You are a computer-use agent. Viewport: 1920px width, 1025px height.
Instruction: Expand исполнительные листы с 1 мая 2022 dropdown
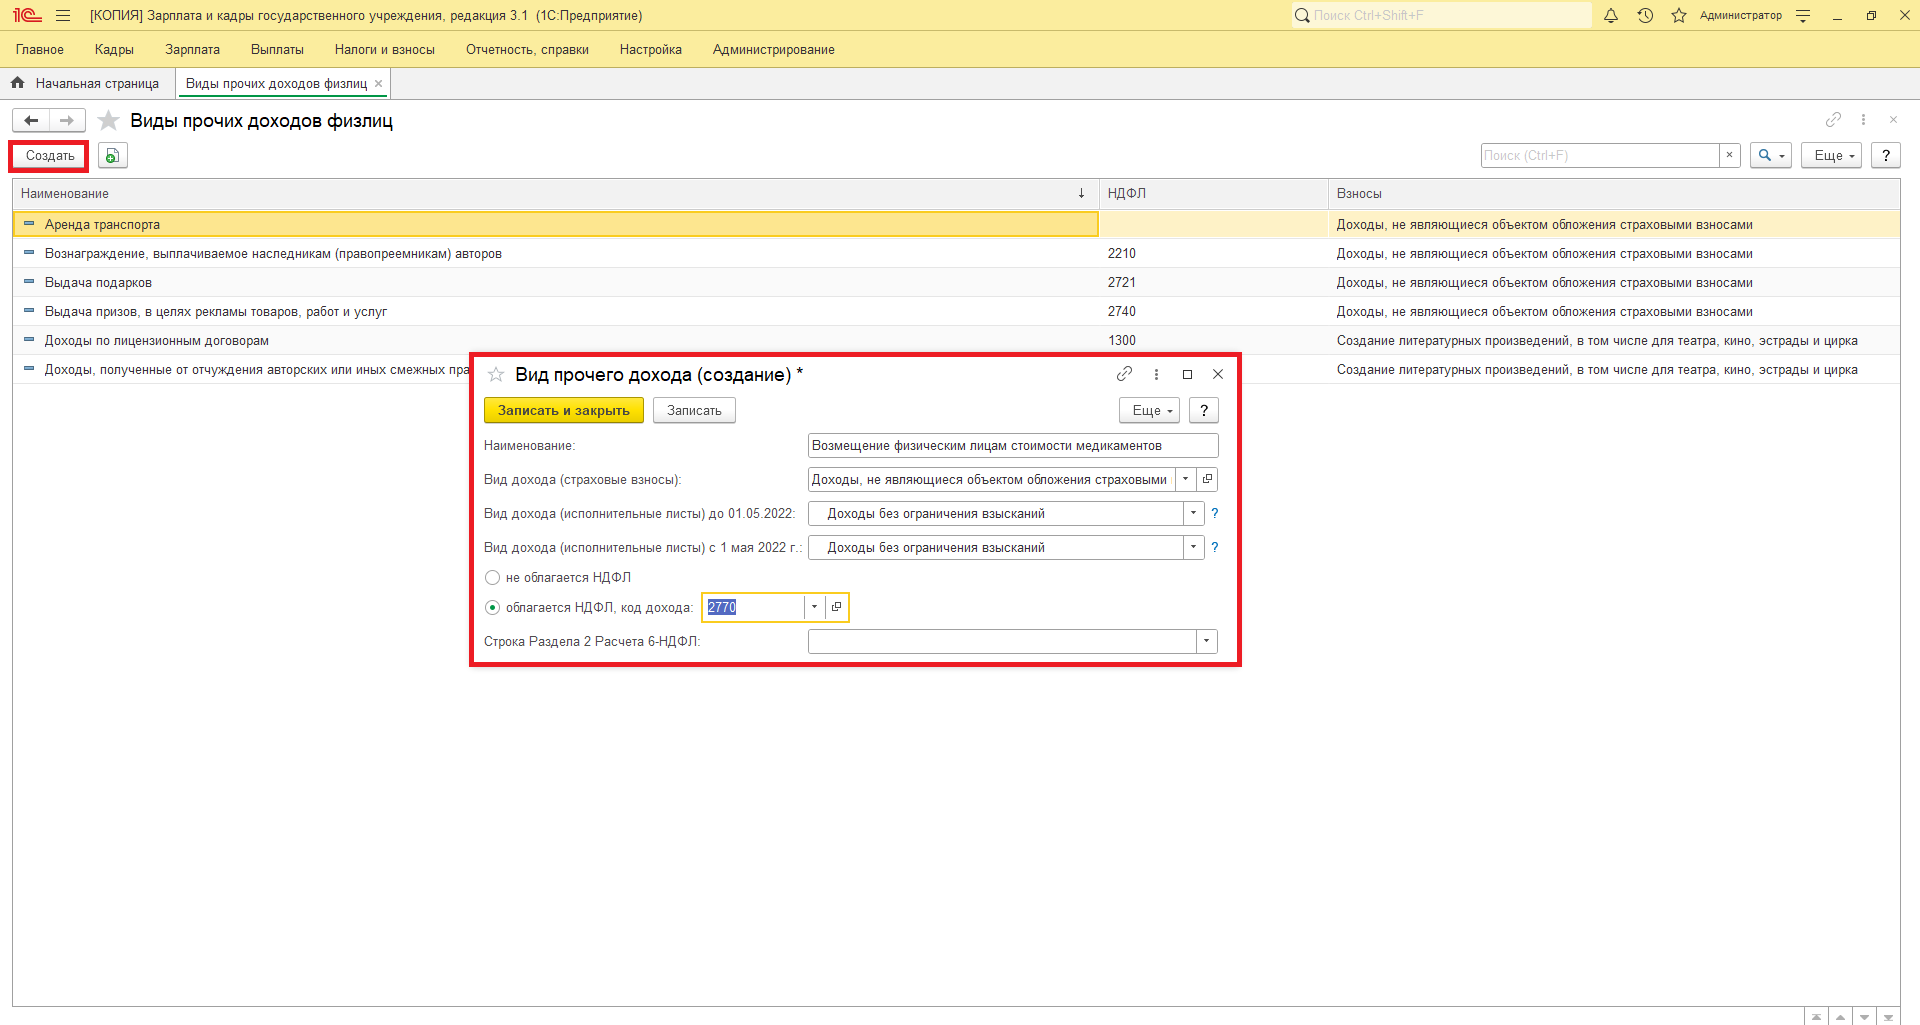1193,547
